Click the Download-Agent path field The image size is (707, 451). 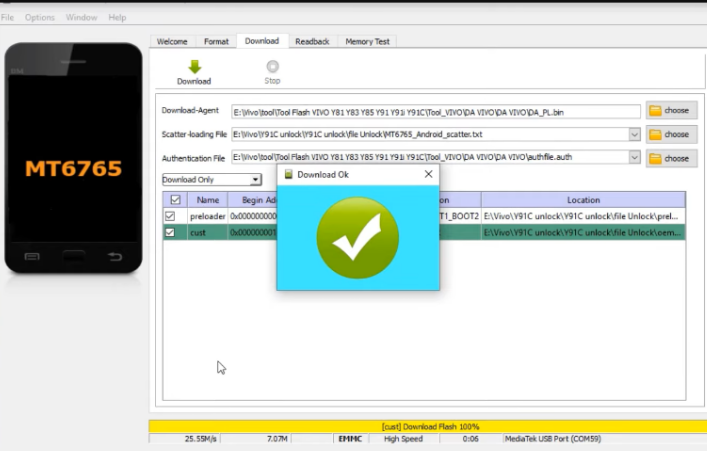coord(436,112)
